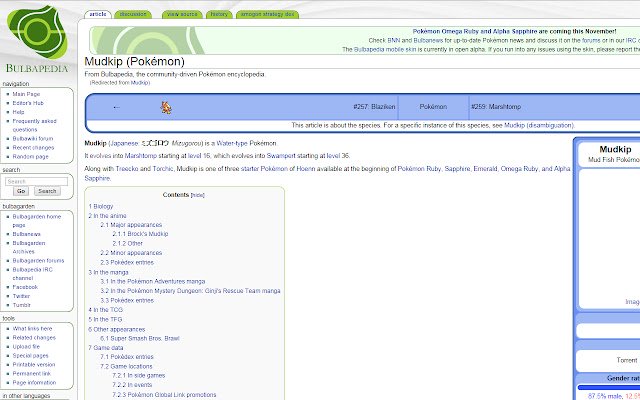Viewport: 640px width, 400px height.
Task: Open Help link in navigation
Action: click(18, 112)
